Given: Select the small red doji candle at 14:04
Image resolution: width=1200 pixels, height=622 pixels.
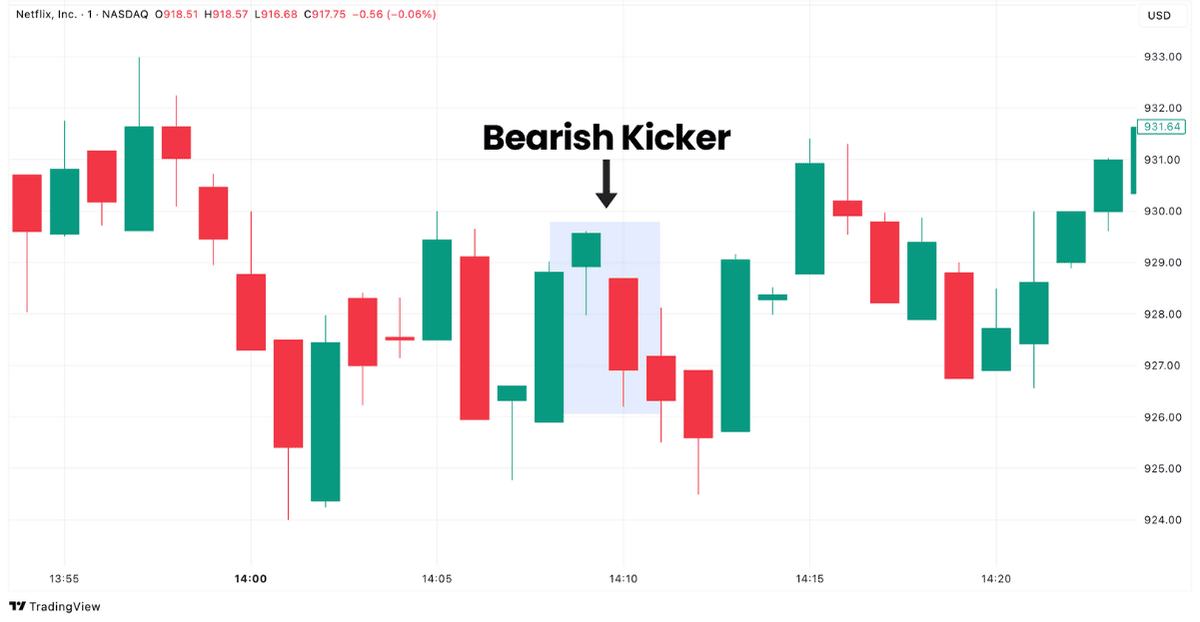Looking at the screenshot, I should (x=399, y=338).
